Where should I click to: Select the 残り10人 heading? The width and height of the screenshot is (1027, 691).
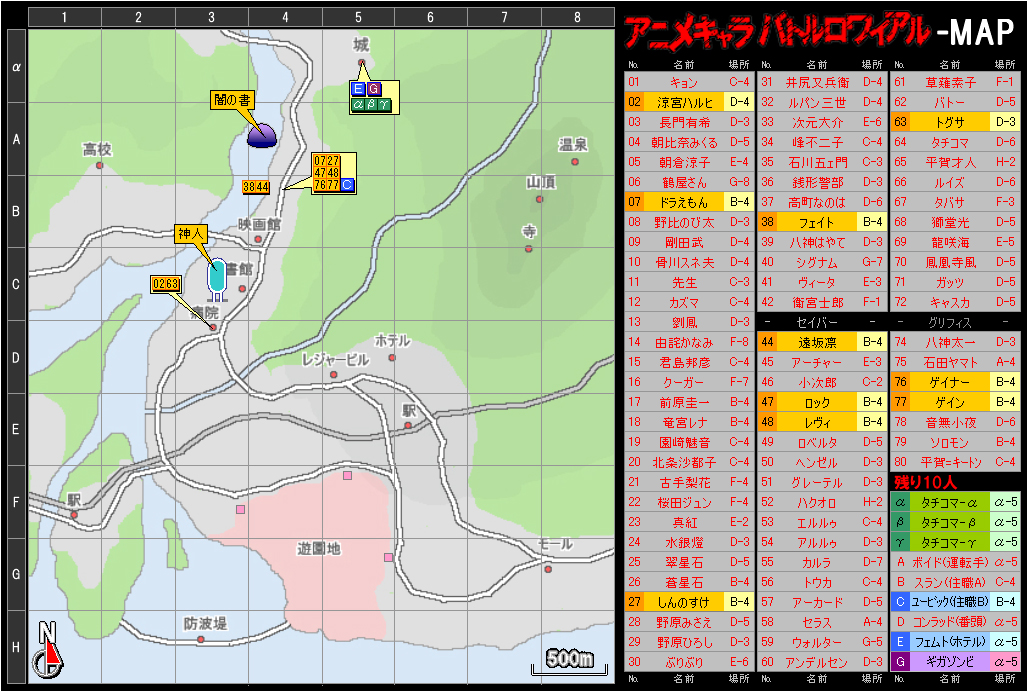(x=925, y=483)
